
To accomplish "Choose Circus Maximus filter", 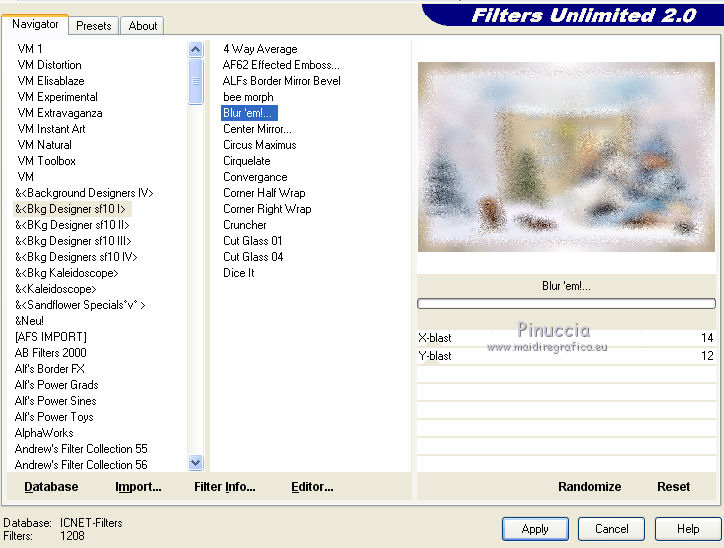I will tap(260, 145).
